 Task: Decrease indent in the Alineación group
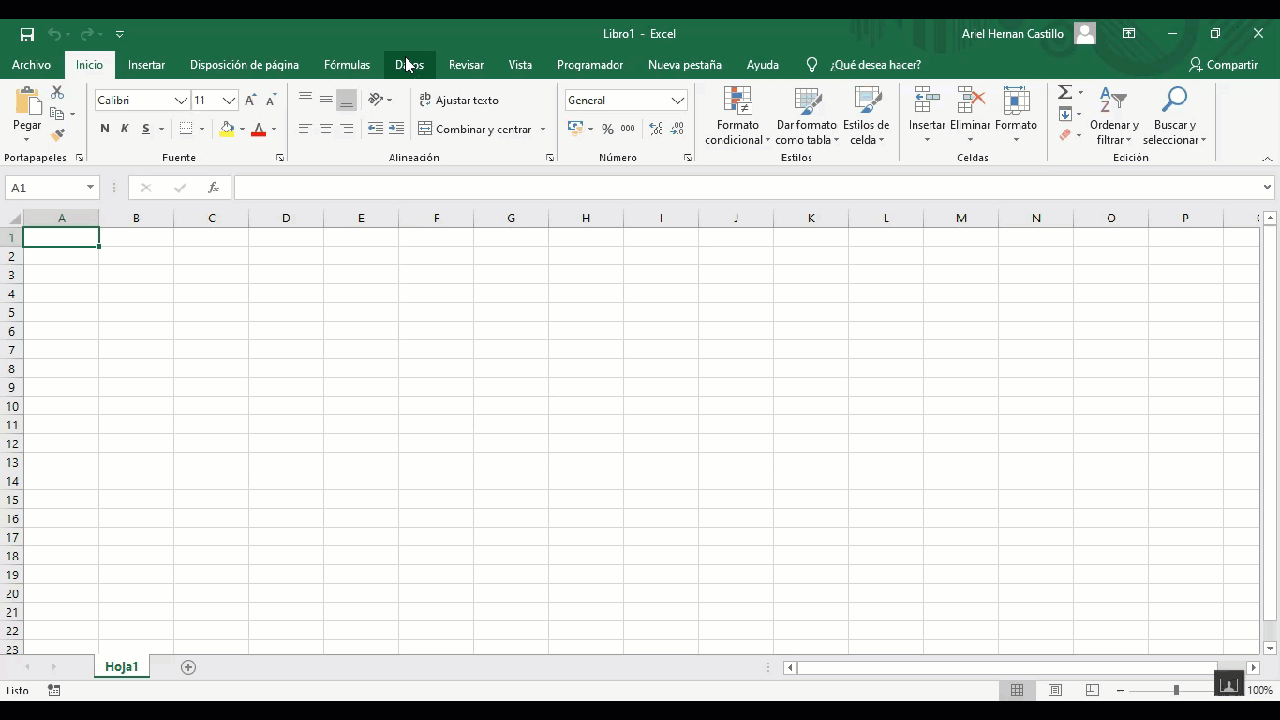tap(375, 129)
